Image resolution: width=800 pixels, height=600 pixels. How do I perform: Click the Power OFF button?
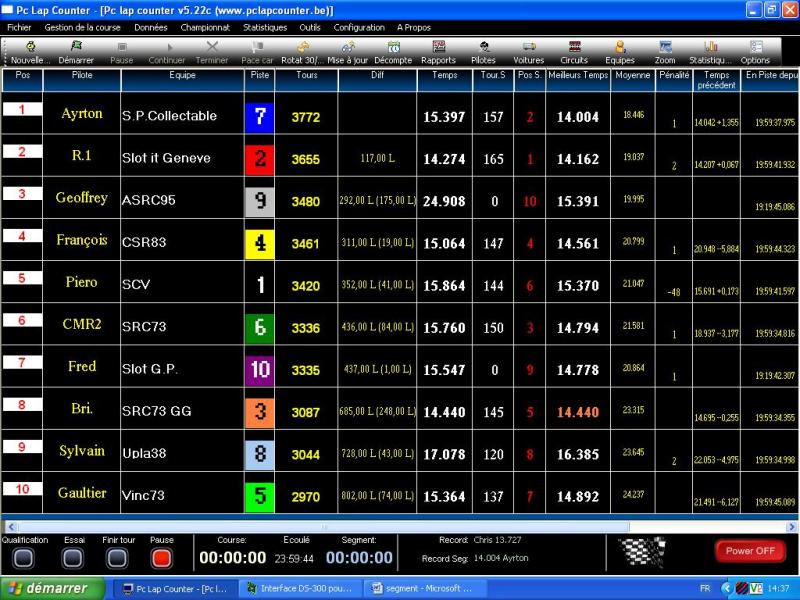(750, 551)
